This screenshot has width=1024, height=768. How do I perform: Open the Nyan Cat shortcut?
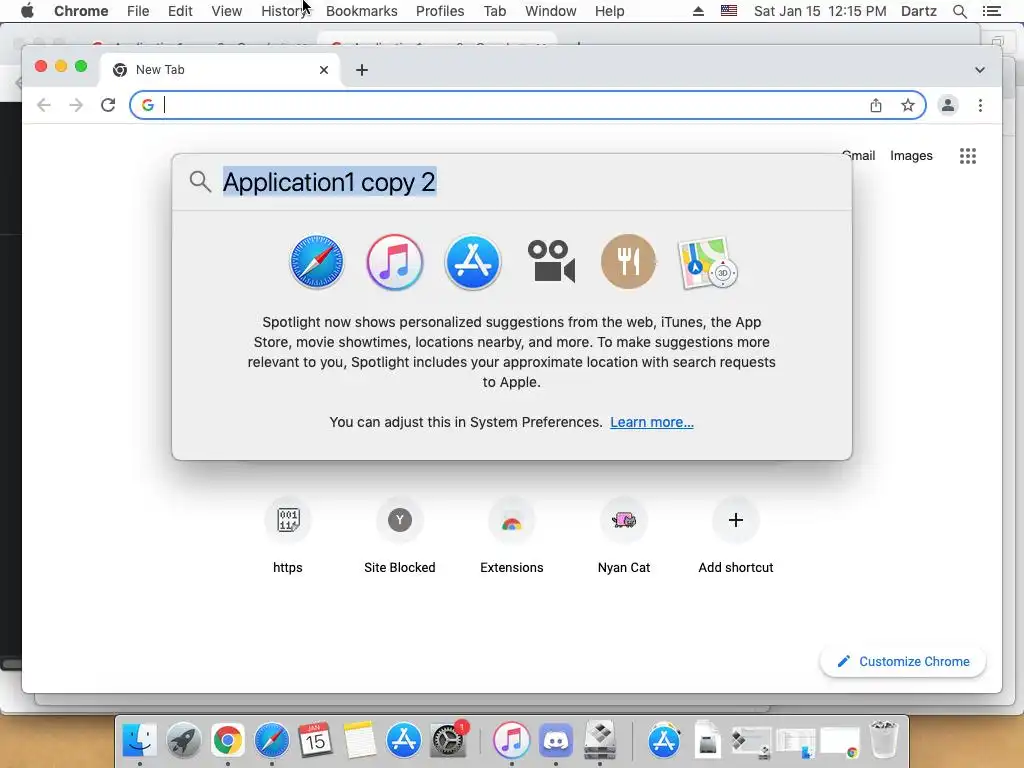pos(624,536)
